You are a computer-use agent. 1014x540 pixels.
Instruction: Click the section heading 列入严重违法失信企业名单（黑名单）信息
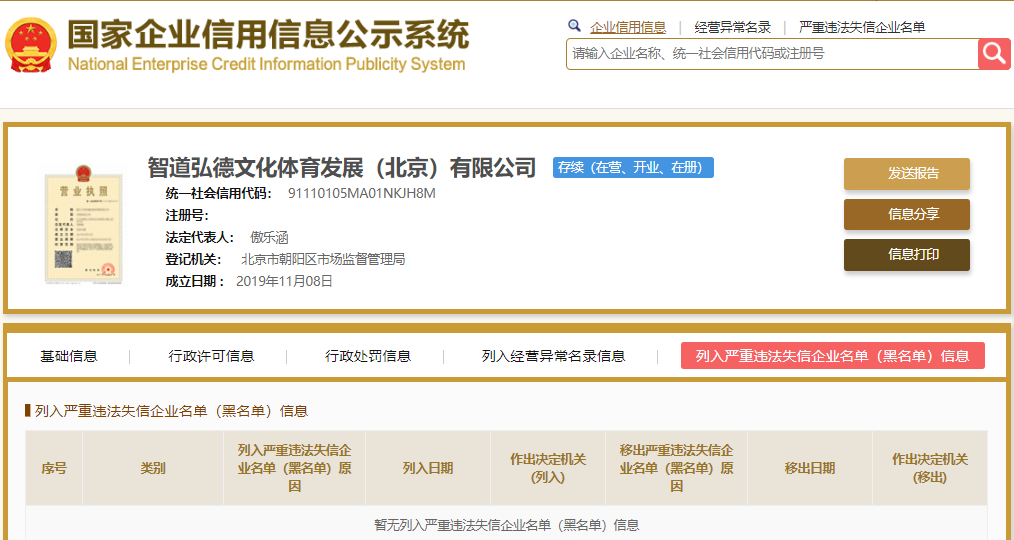point(171,411)
